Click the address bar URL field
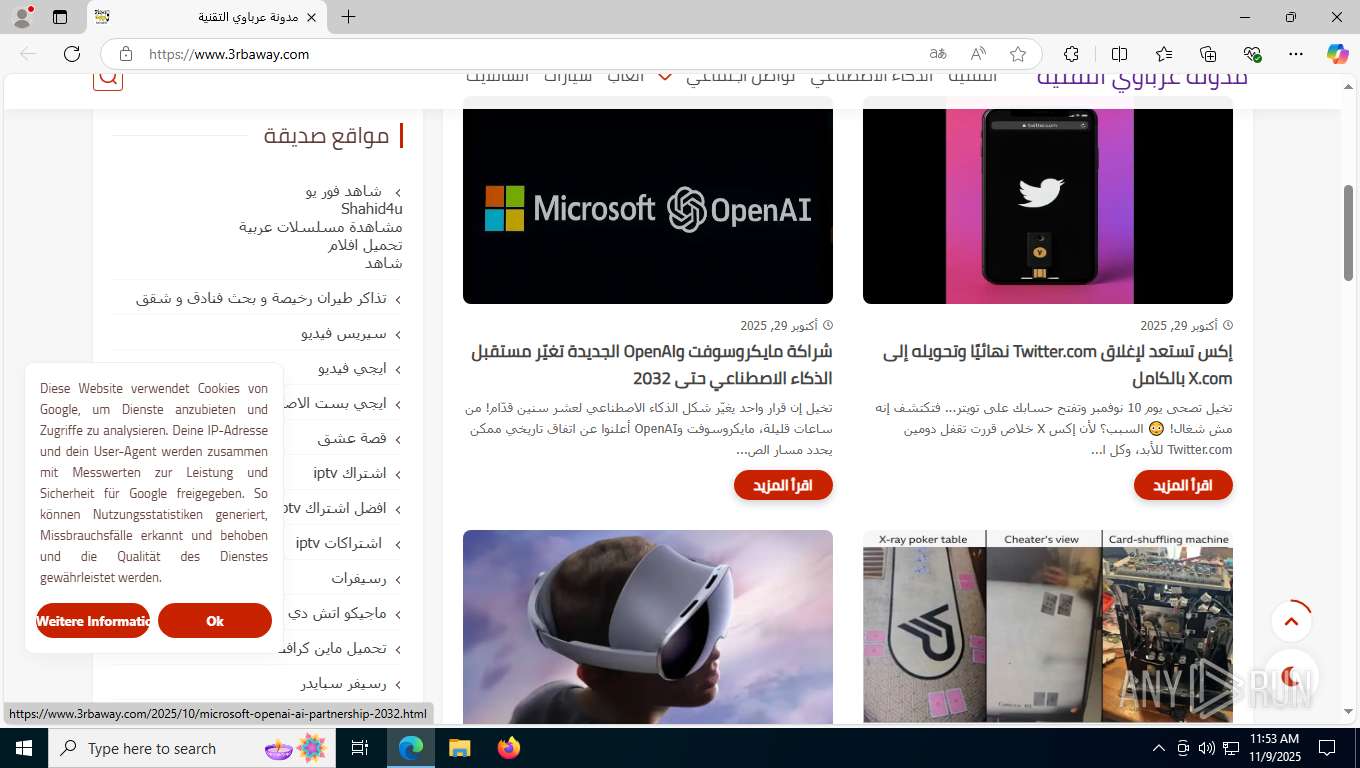This screenshot has width=1360, height=768. pos(530,54)
